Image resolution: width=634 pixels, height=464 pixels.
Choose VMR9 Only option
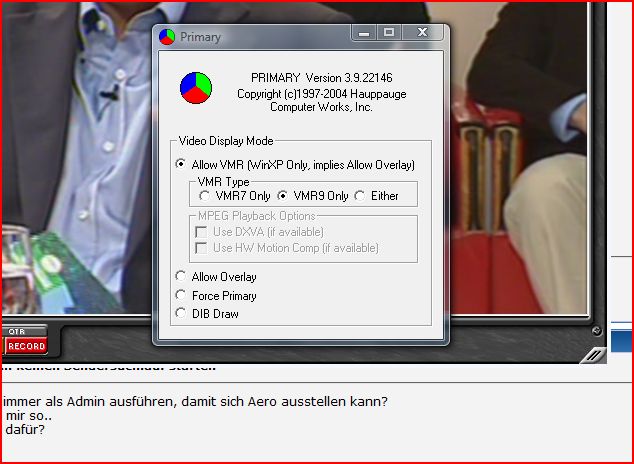click(x=282, y=196)
